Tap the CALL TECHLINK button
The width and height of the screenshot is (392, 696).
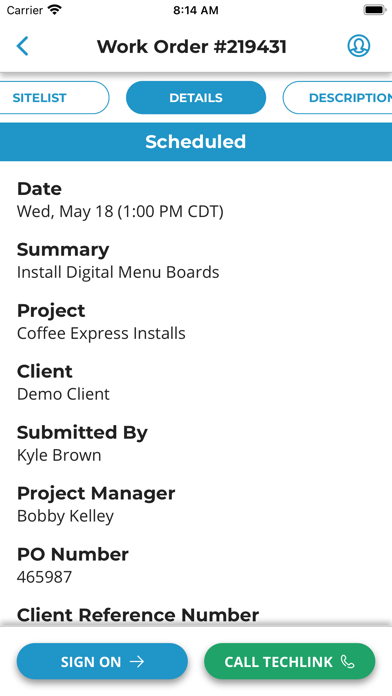[289, 661]
